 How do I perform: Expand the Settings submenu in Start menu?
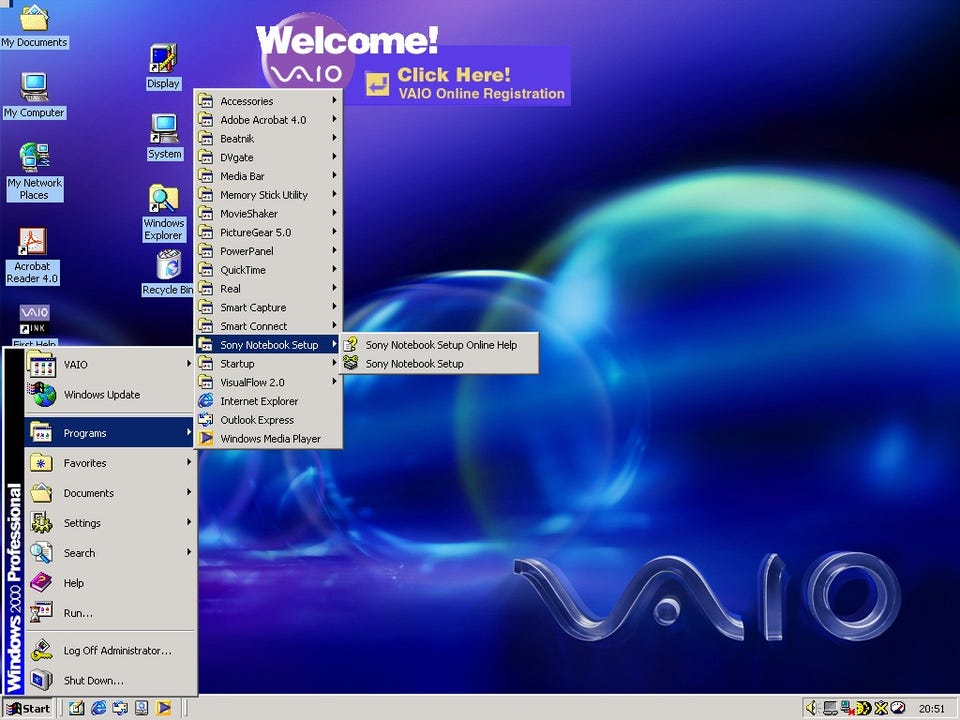pos(110,523)
